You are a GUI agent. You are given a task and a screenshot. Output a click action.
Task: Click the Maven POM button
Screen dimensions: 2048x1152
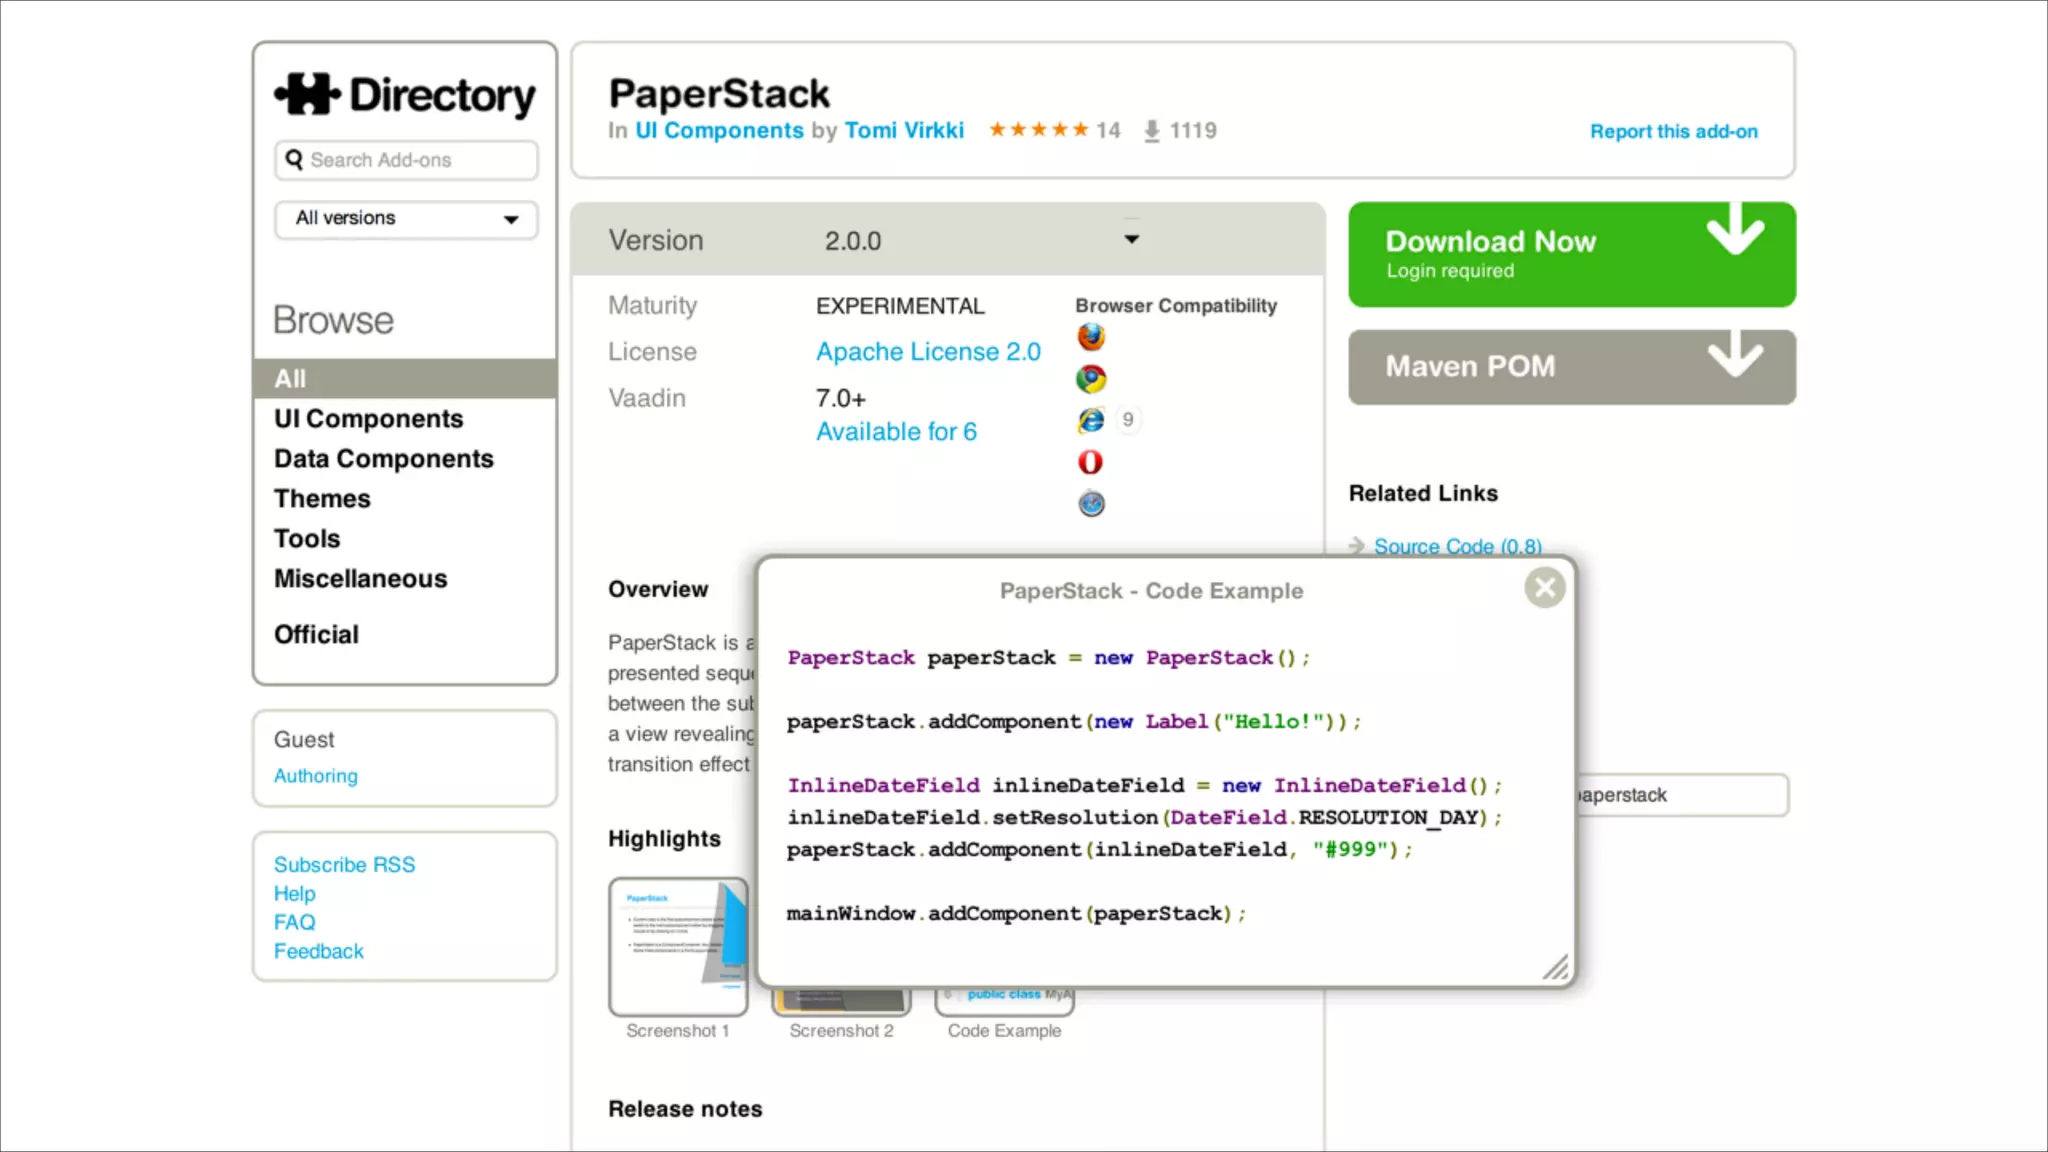[1571, 367]
